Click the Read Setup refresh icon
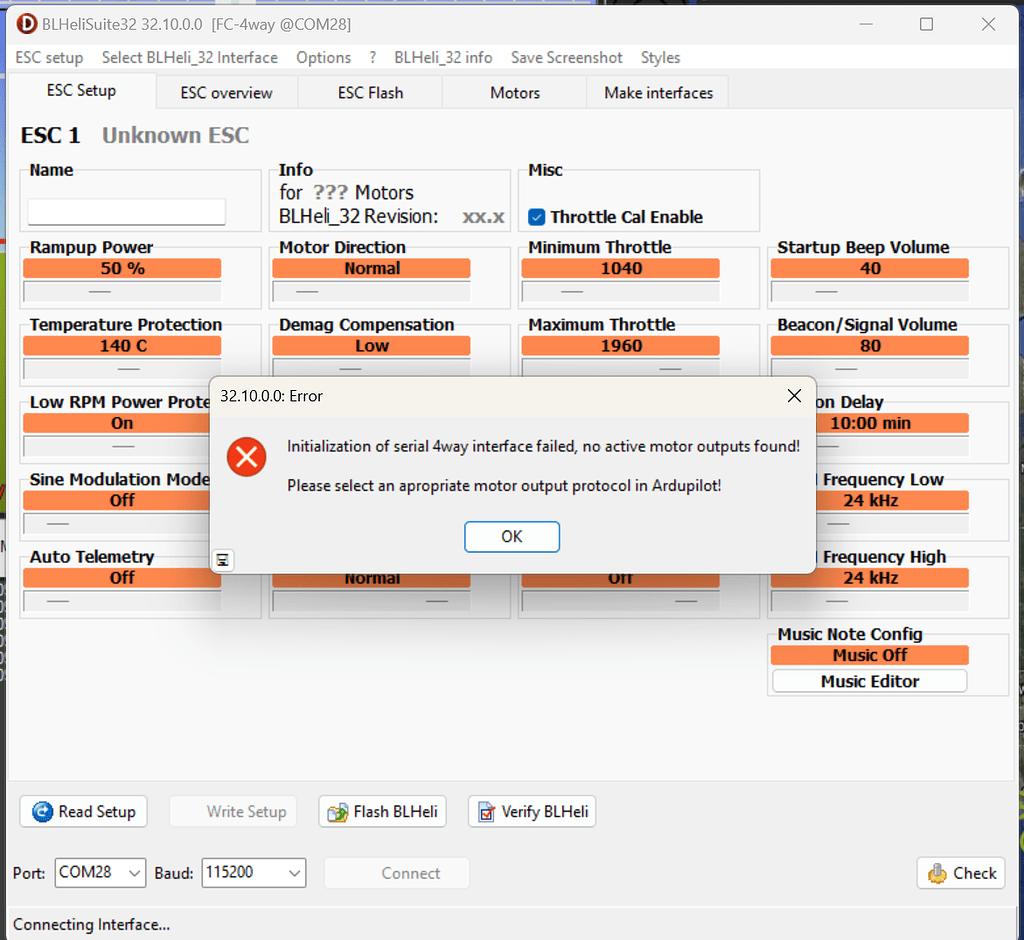Viewport: 1024px width, 940px height. 42,812
